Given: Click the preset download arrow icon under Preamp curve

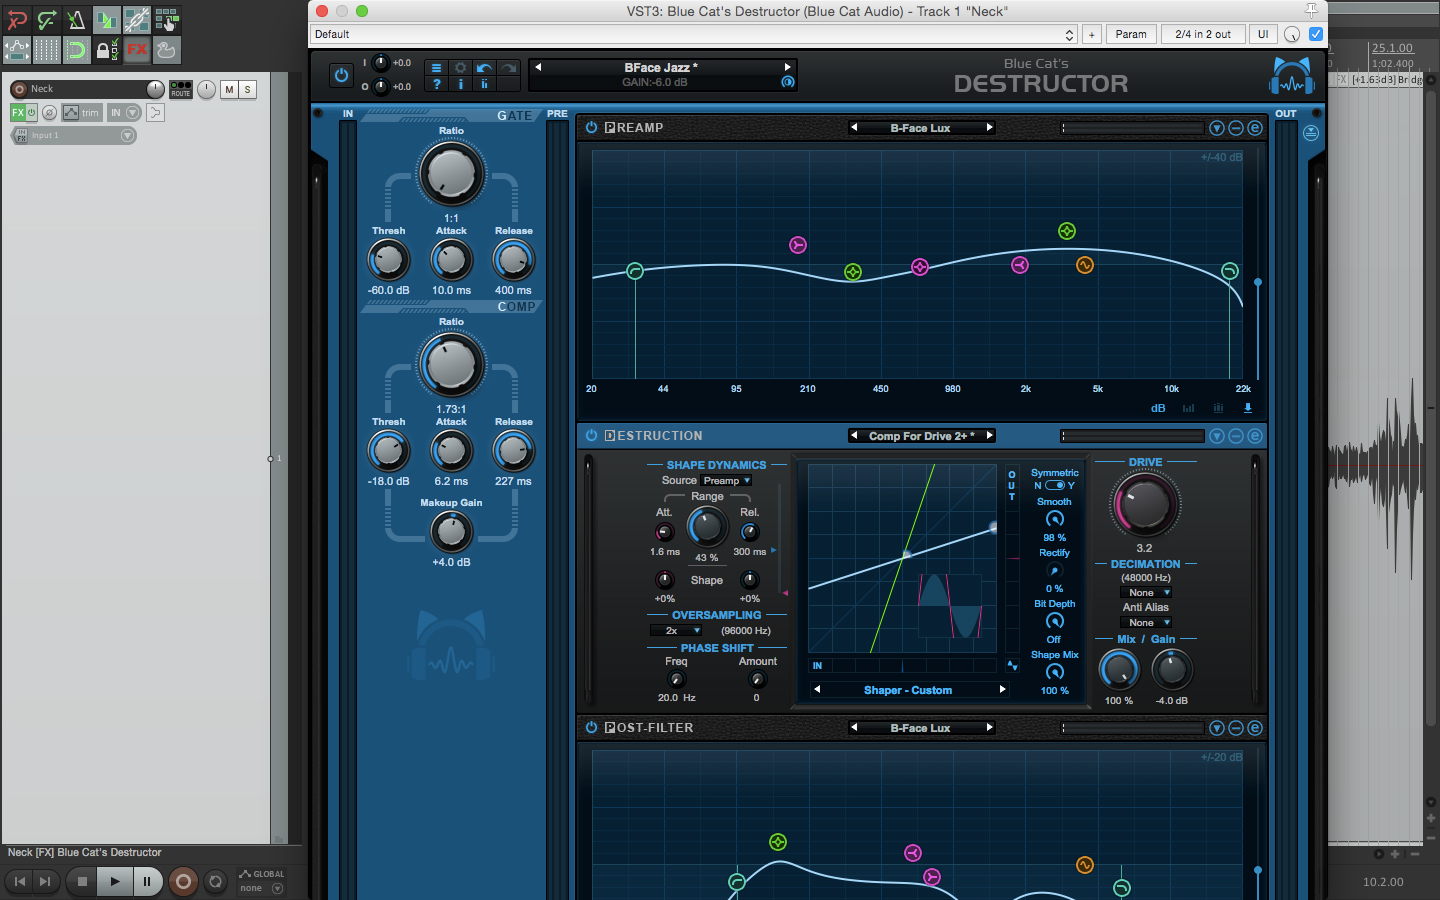Looking at the screenshot, I should pyautogui.click(x=1247, y=408).
